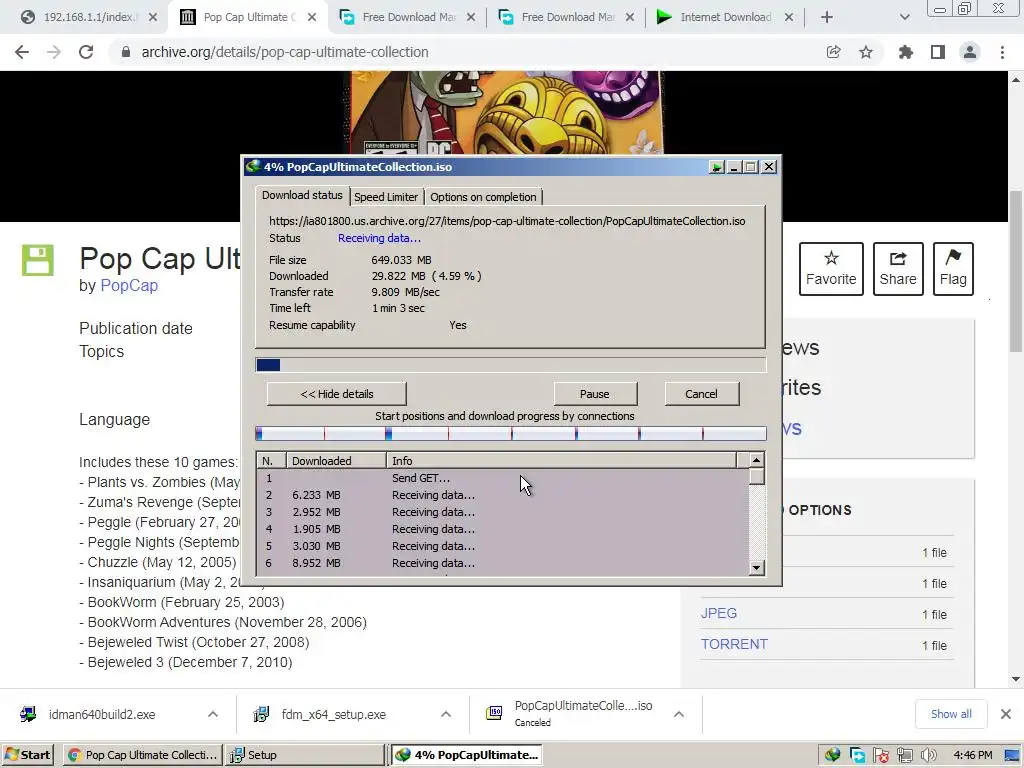The height and width of the screenshot is (768, 1024).
Task: Click idman640build2.exe in download shelf
Action: [102, 714]
